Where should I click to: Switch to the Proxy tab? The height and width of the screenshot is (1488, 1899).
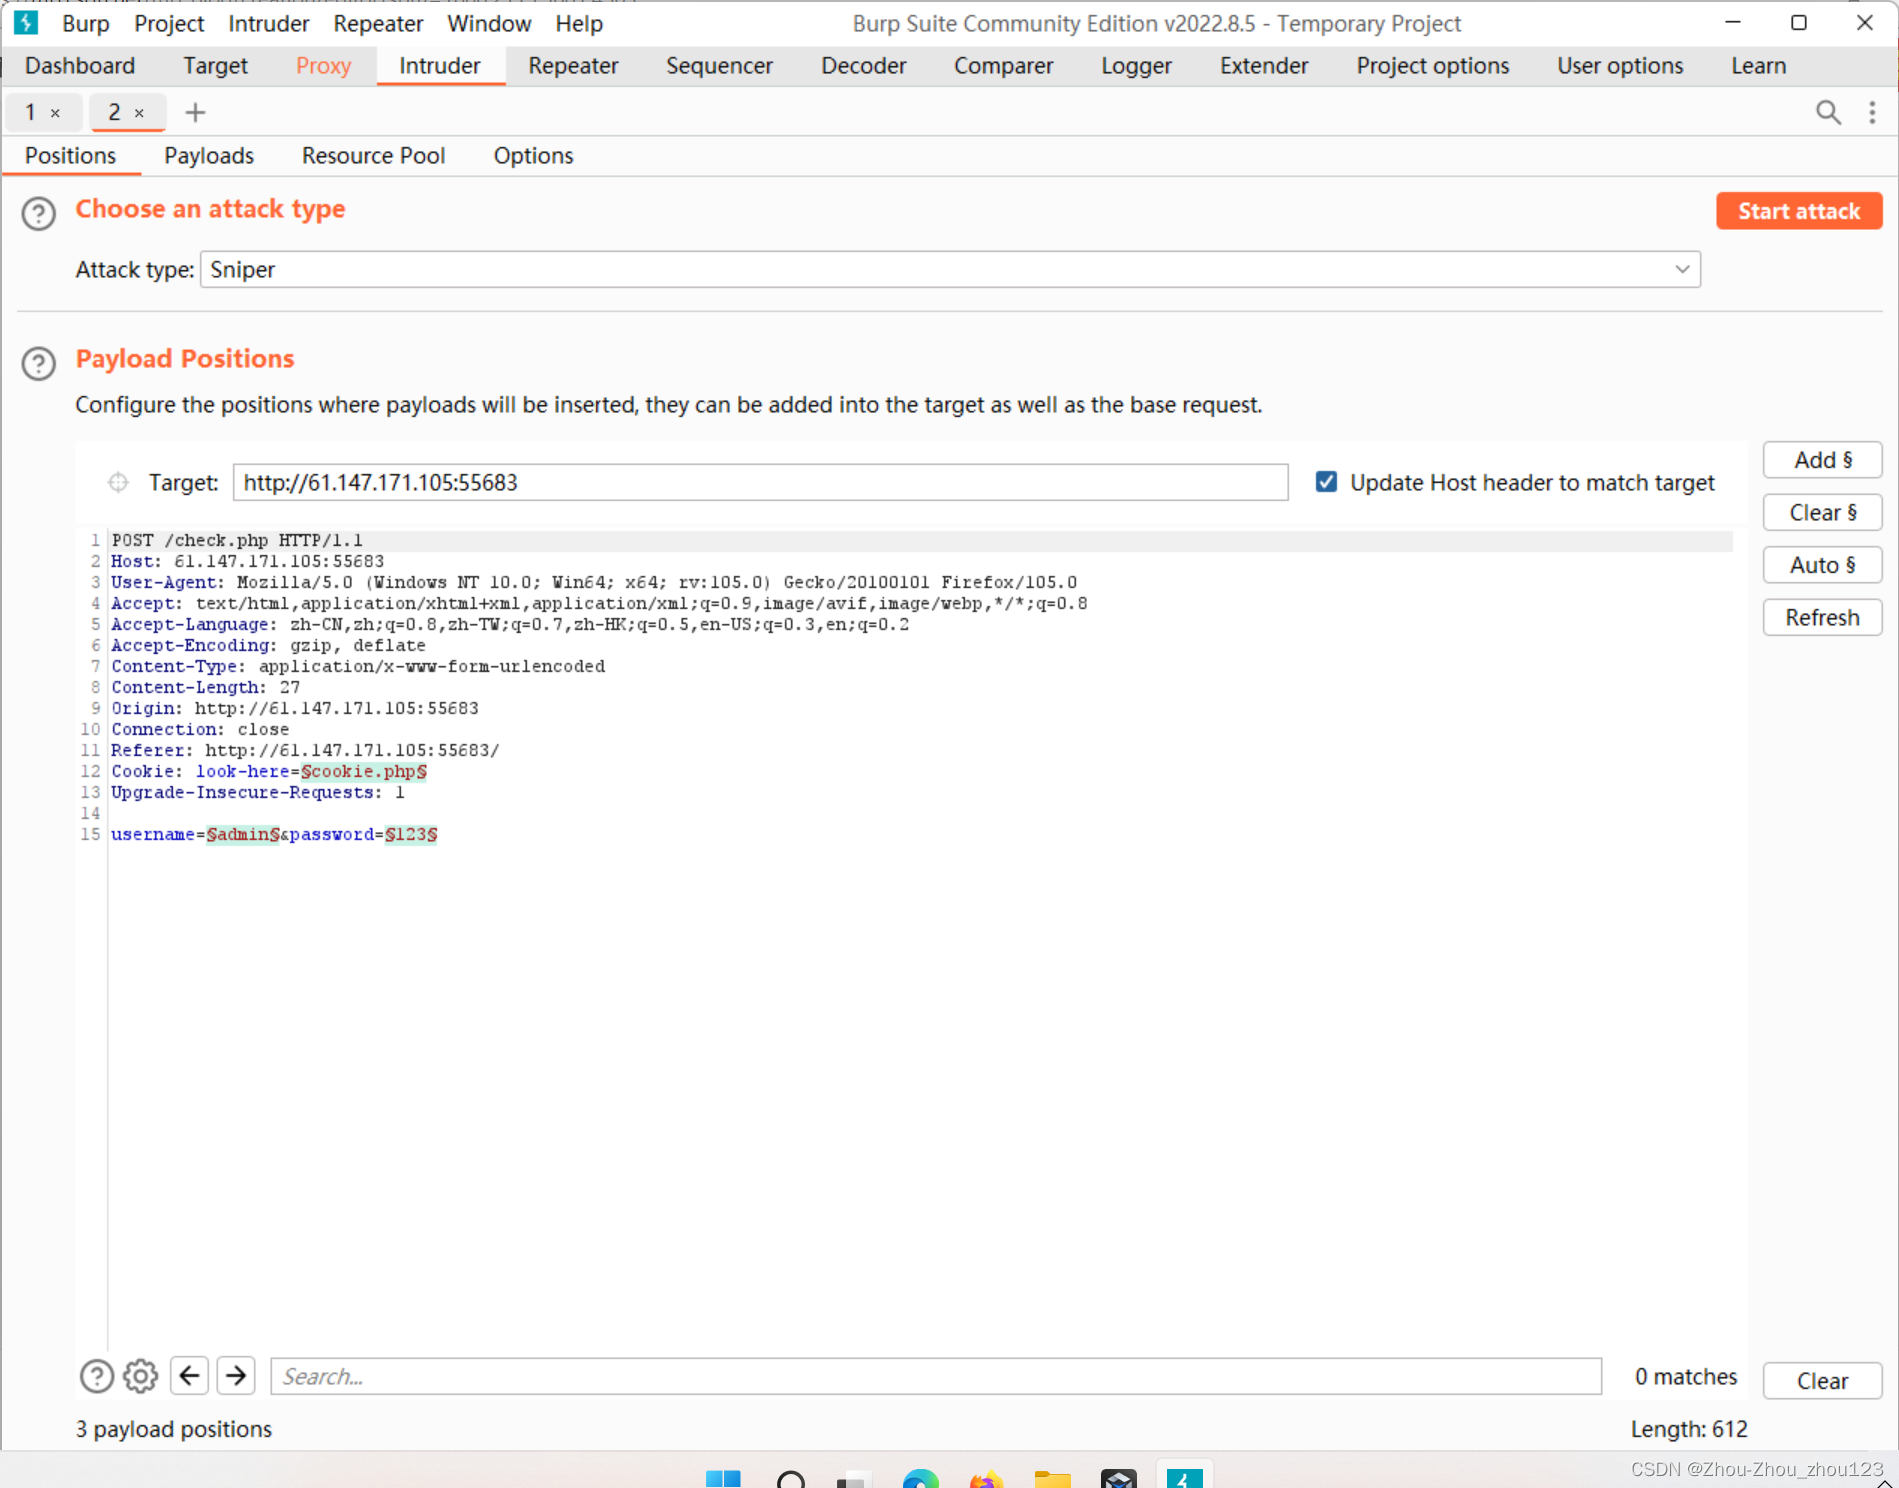[323, 66]
